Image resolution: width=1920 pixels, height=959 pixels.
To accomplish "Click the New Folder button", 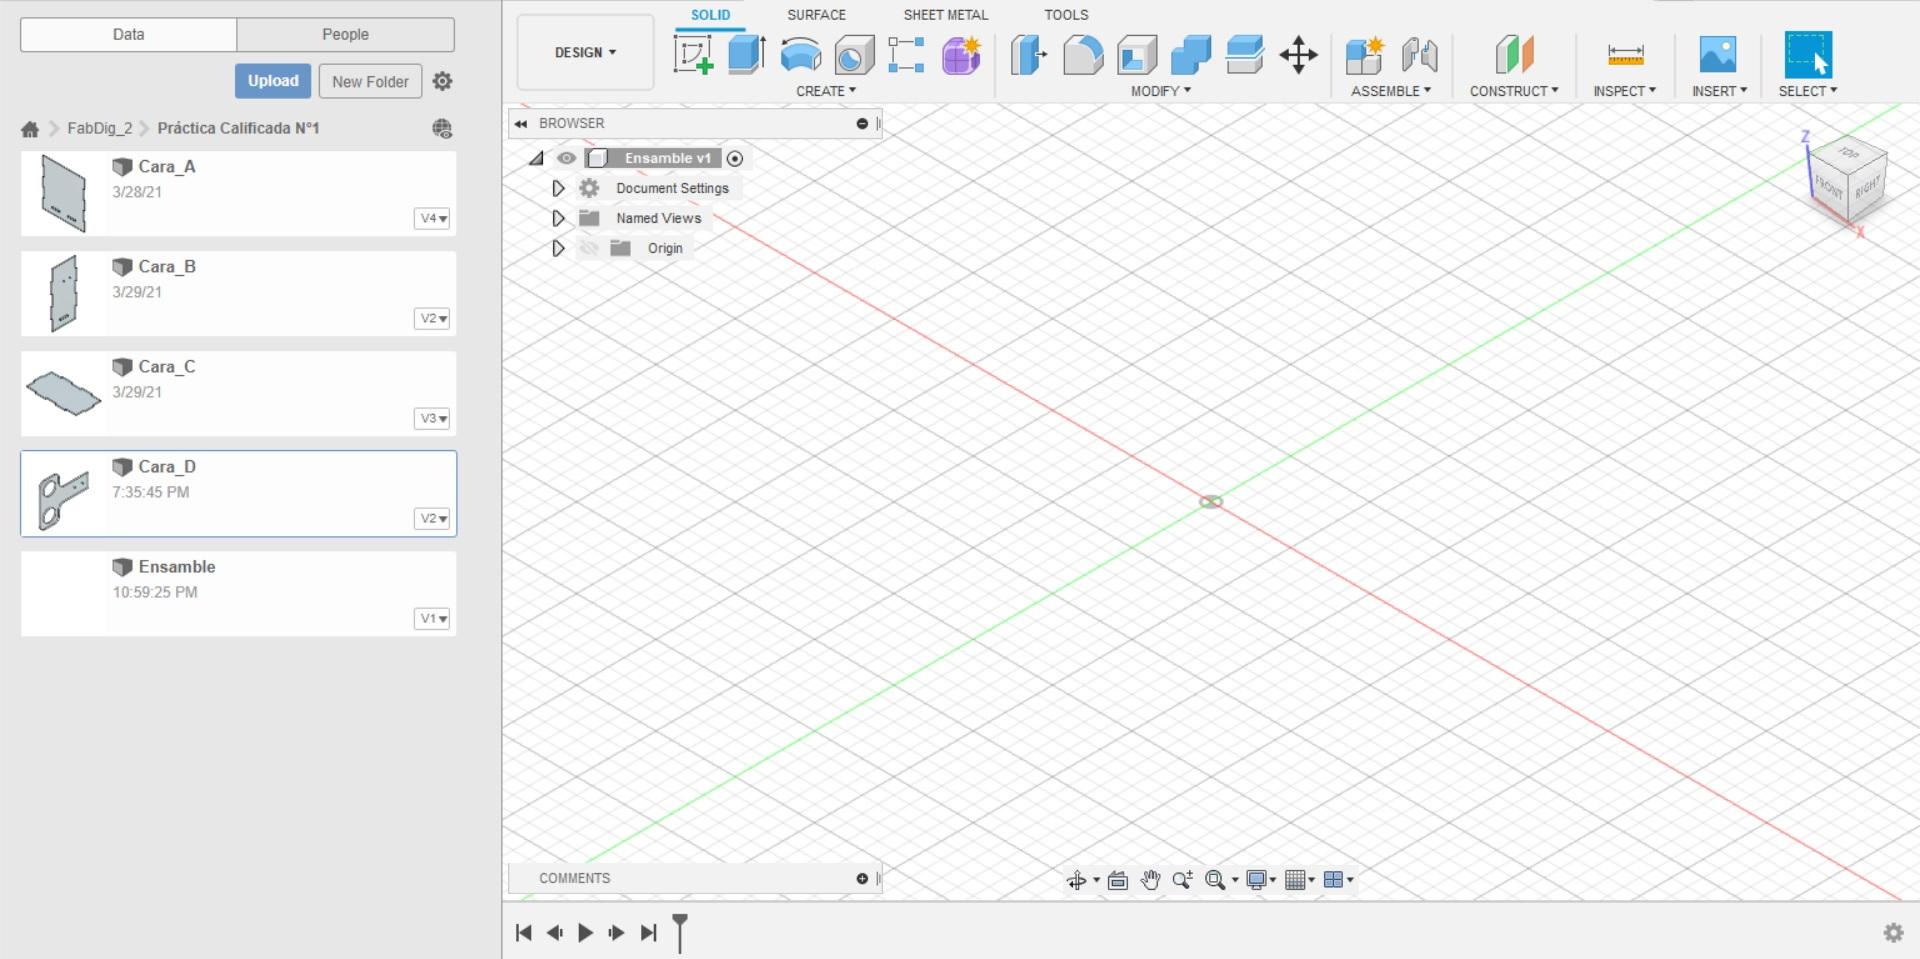I will [370, 81].
